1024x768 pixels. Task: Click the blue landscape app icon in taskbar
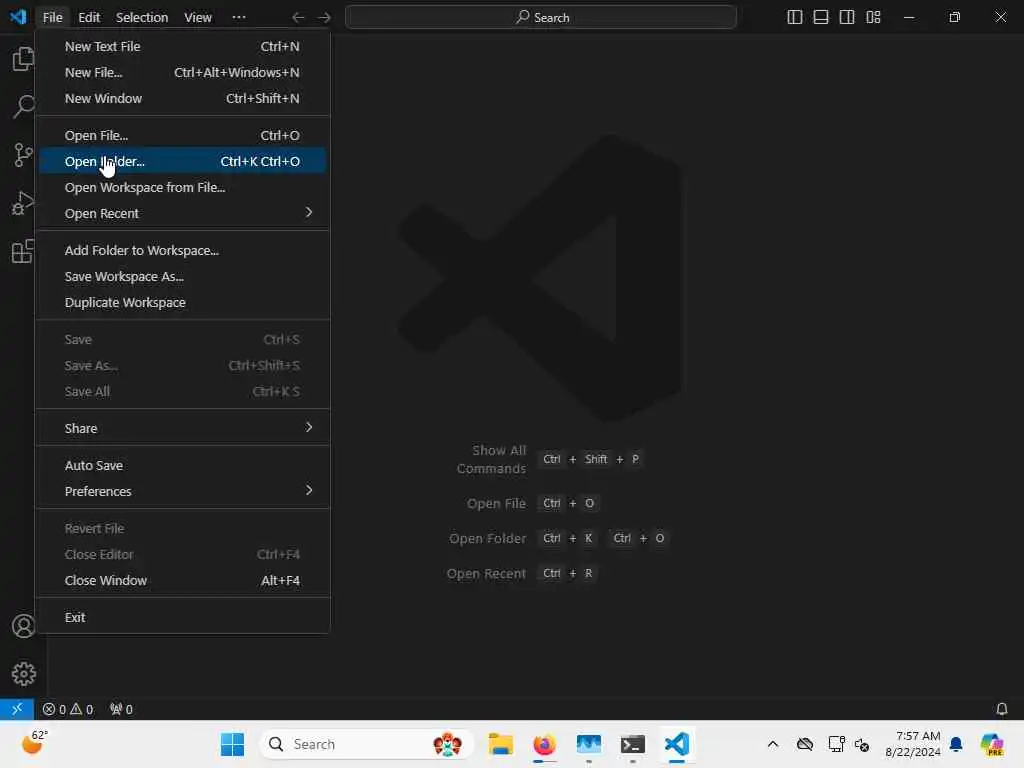[x=588, y=744]
